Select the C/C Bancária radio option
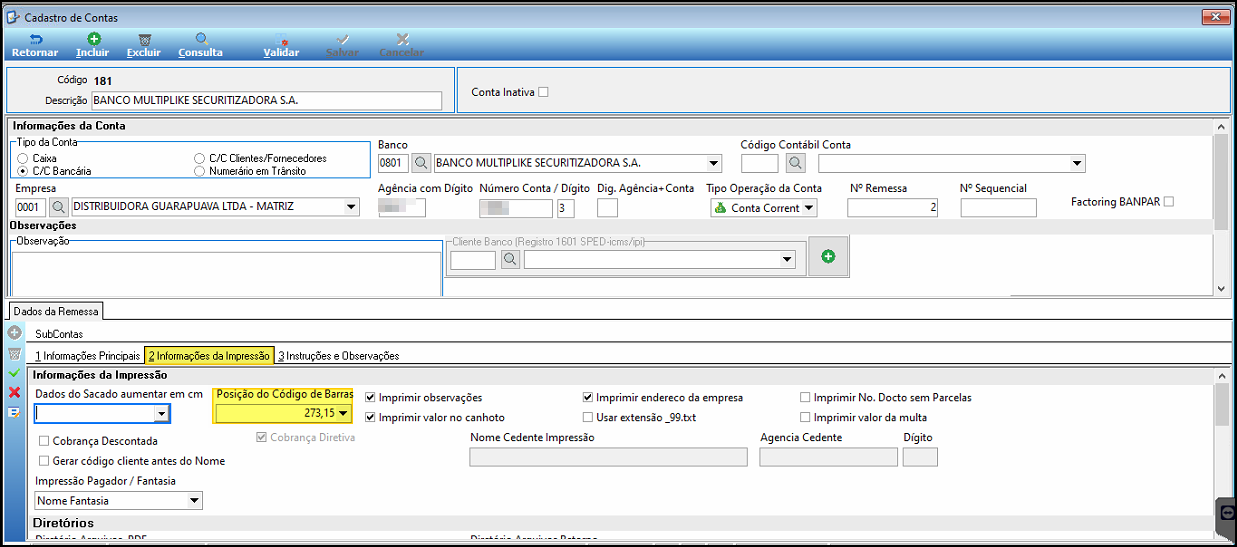The height and width of the screenshot is (547, 1237). 23,171
